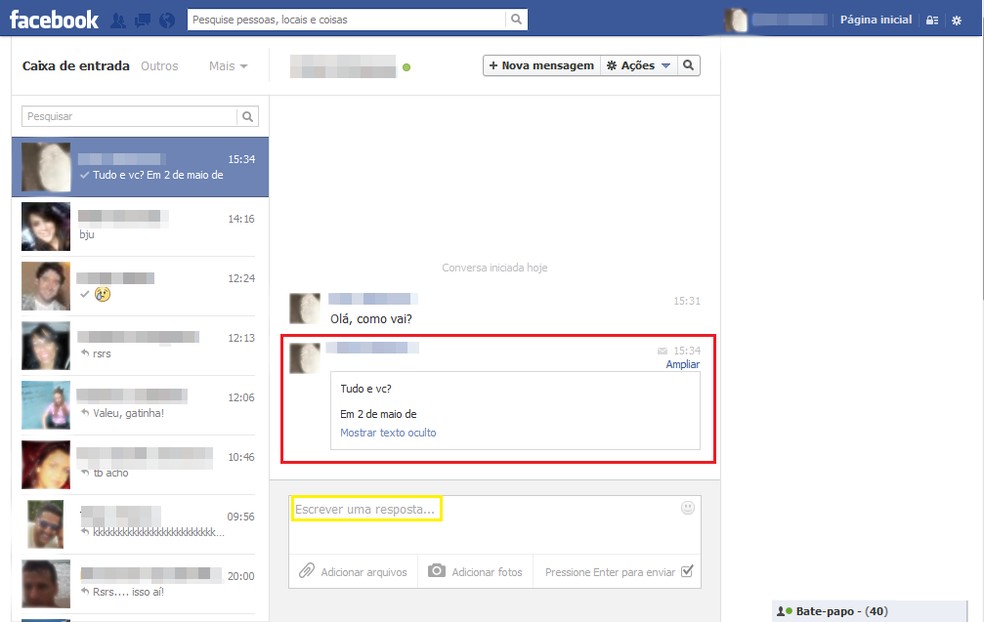Open friend requests from the top bar
The height and width of the screenshot is (622, 984).
(118, 19)
